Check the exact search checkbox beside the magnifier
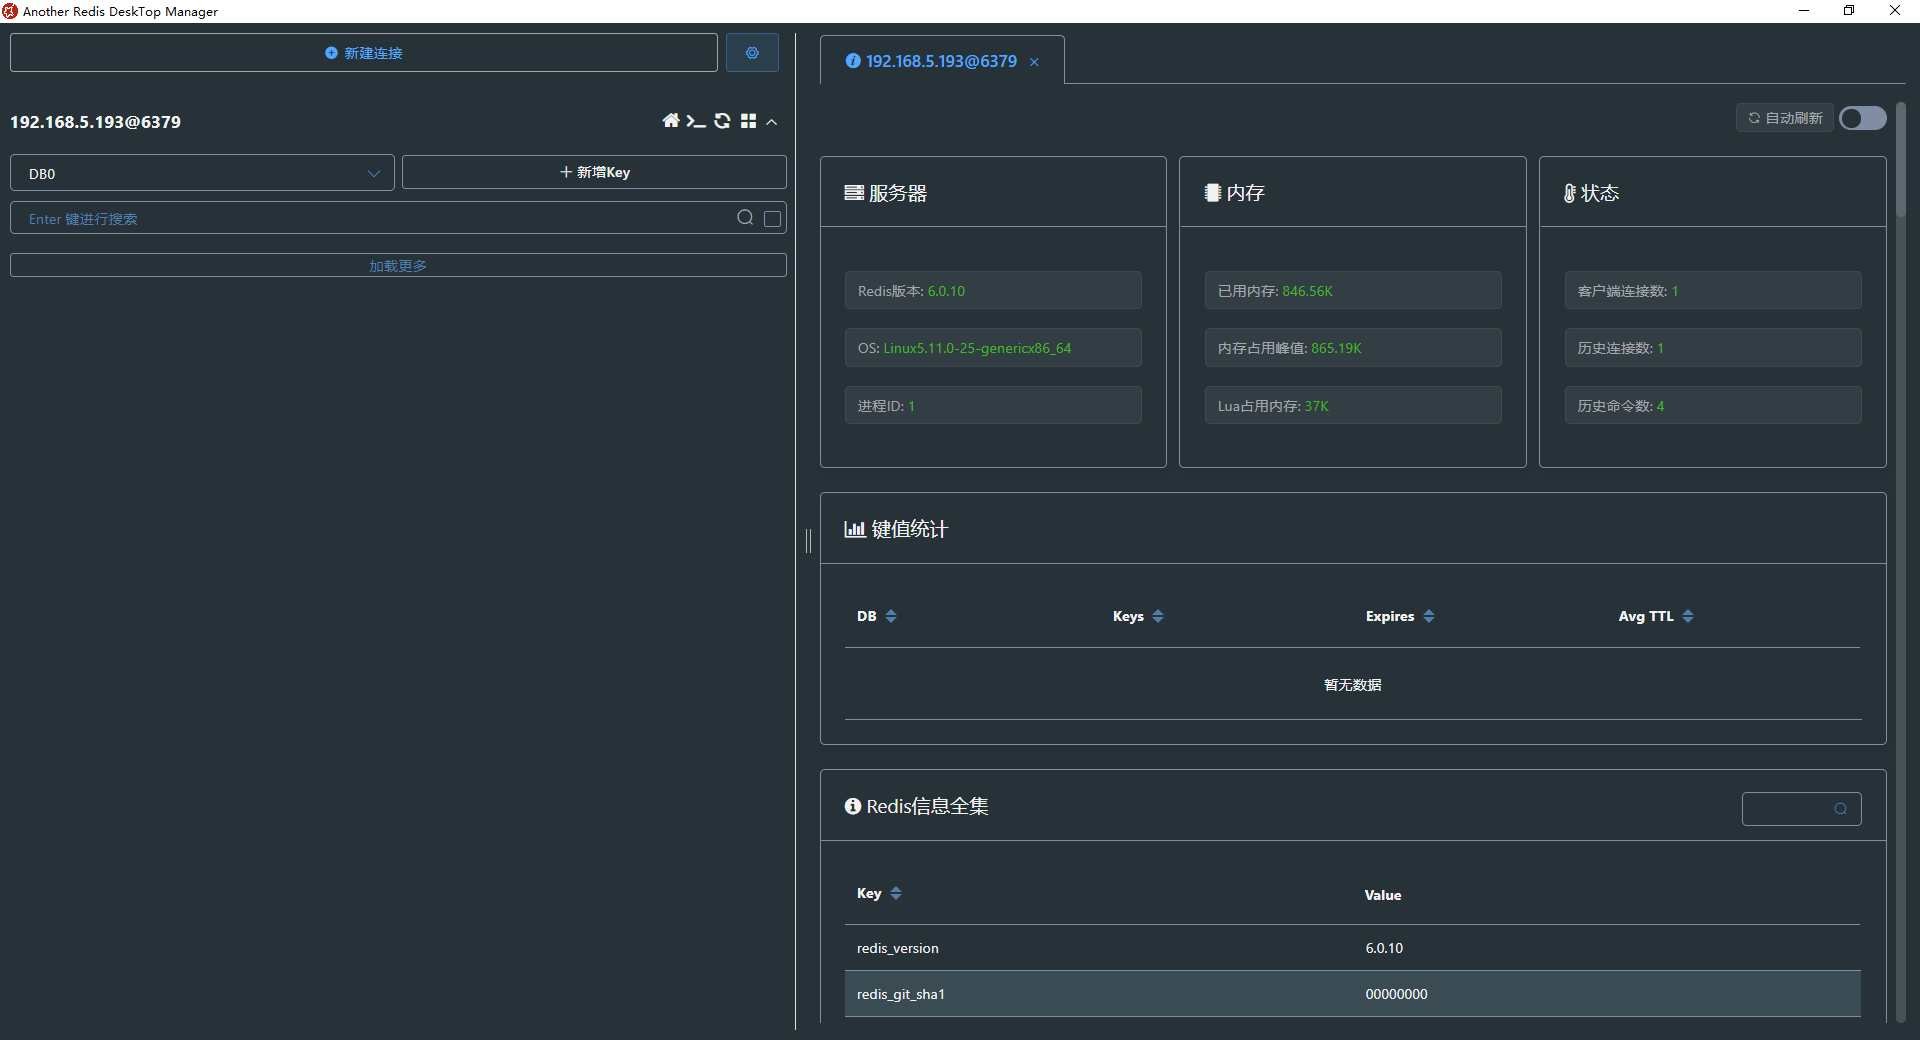The image size is (1920, 1040). pos(771,218)
